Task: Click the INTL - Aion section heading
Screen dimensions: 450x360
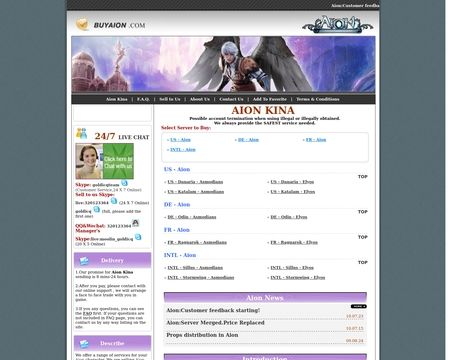Action: click(x=180, y=255)
